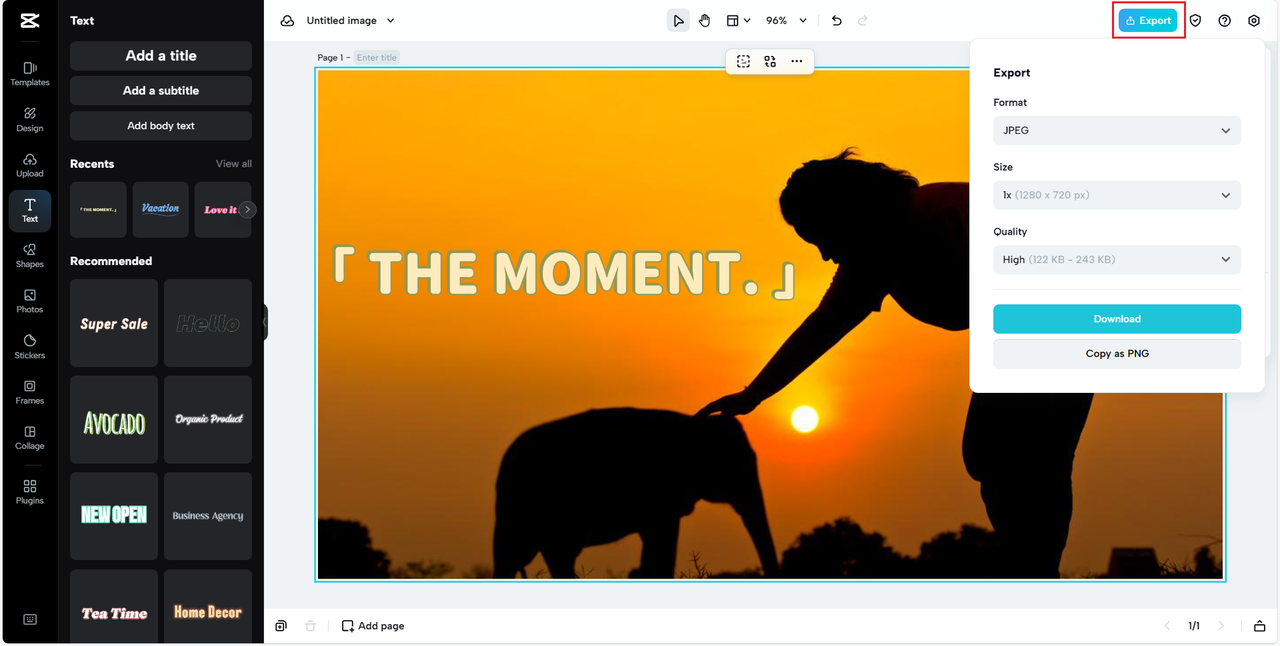Choose NEW OPEN text preset
Viewport: 1280px width, 646px height.
[114, 516]
